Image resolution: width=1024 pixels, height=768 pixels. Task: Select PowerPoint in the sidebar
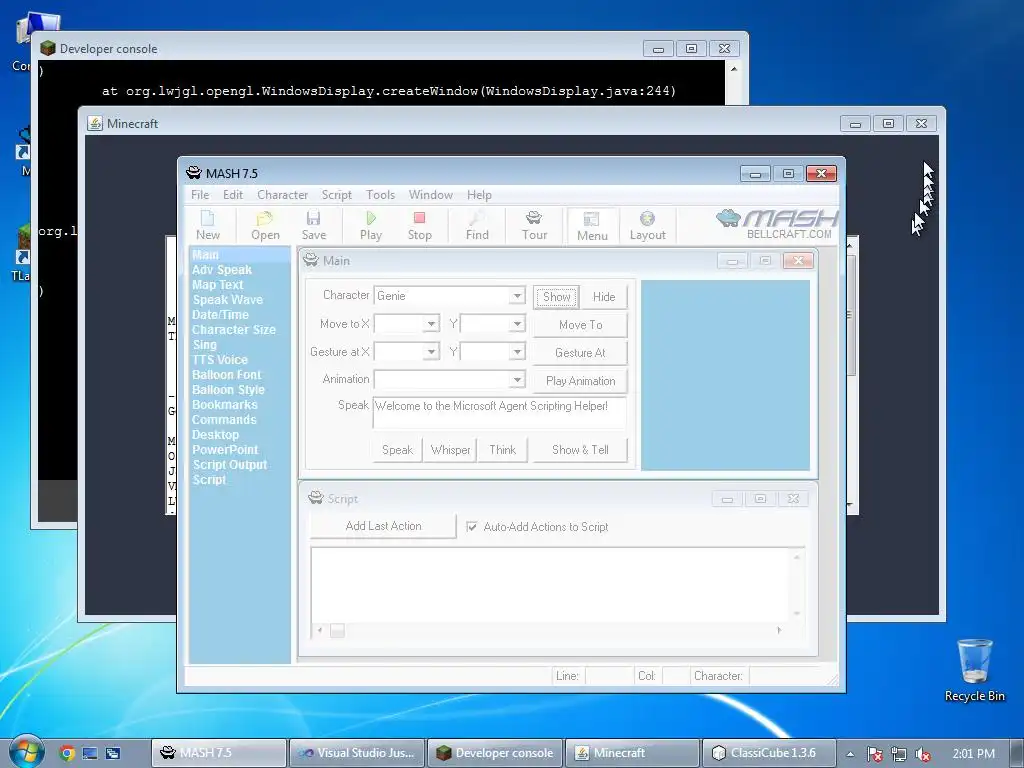point(225,449)
